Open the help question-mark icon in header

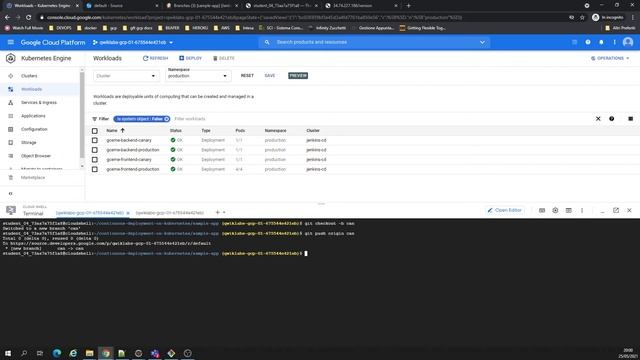(x=588, y=42)
